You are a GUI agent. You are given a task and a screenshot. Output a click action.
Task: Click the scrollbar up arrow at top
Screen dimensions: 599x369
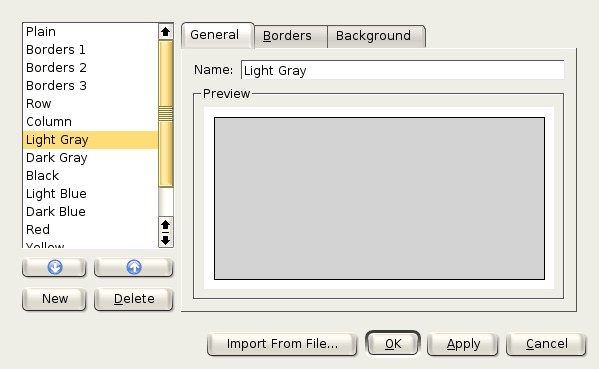[165, 31]
